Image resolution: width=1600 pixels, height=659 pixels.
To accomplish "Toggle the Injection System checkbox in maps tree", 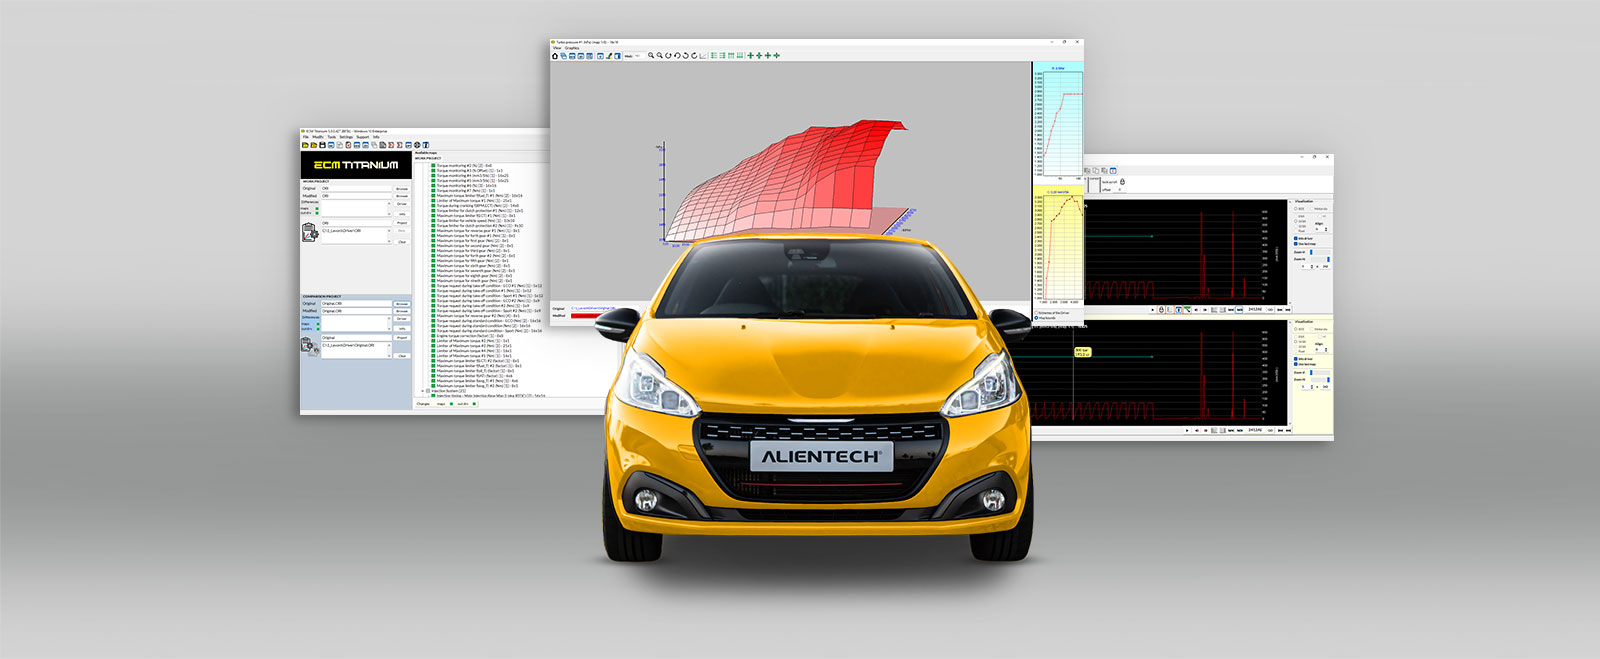I will (x=428, y=391).
